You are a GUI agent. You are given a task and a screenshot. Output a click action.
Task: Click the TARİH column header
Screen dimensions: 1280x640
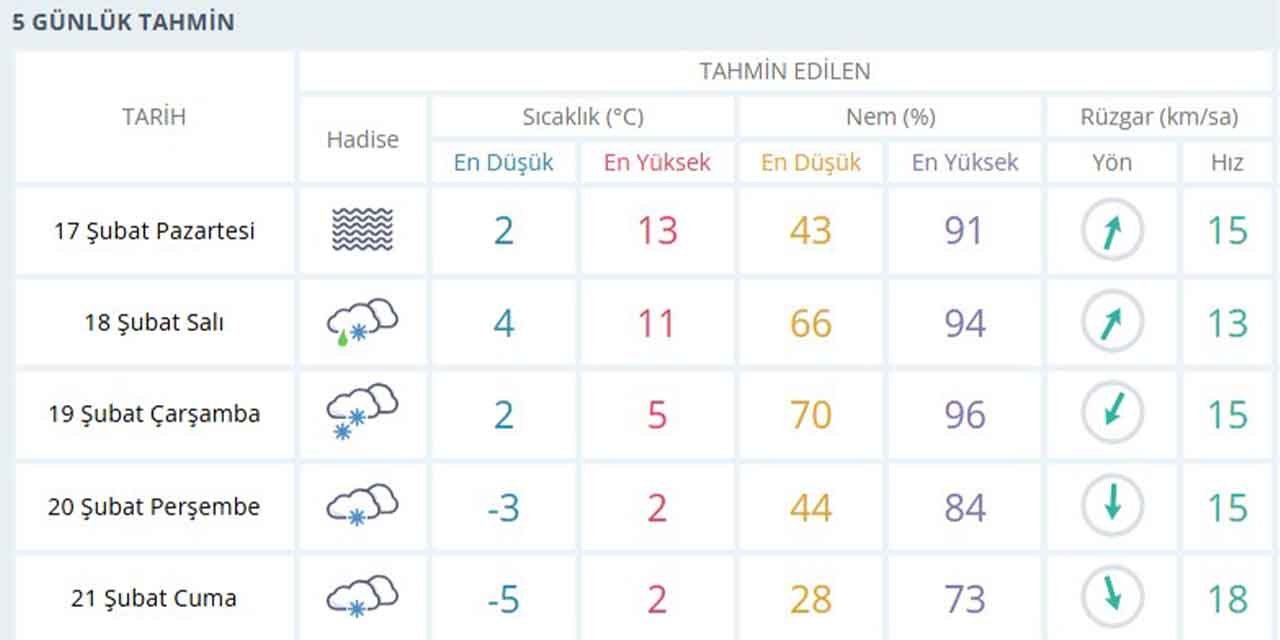[x=154, y=117]
